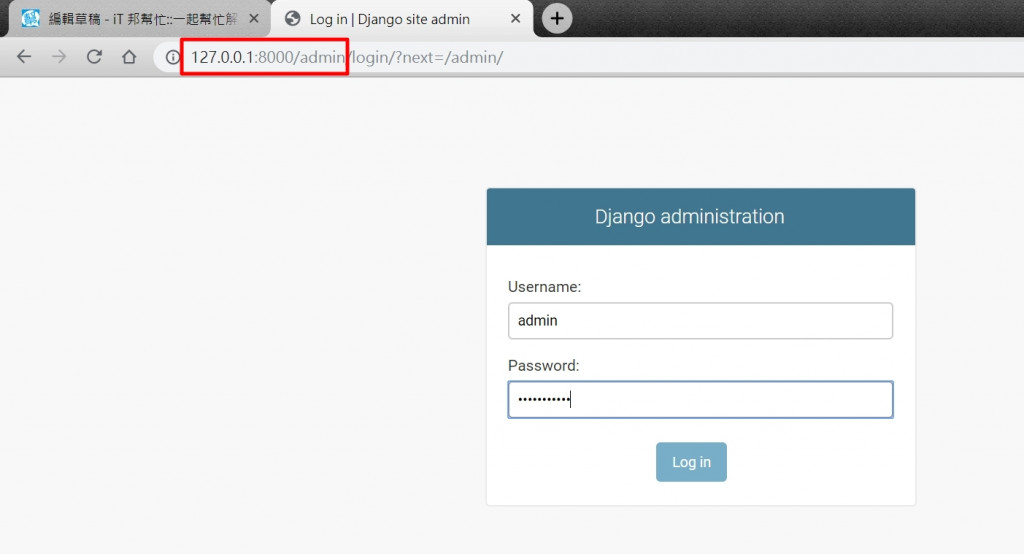
Task: Click the Django administration header
Action: [701, 217]
